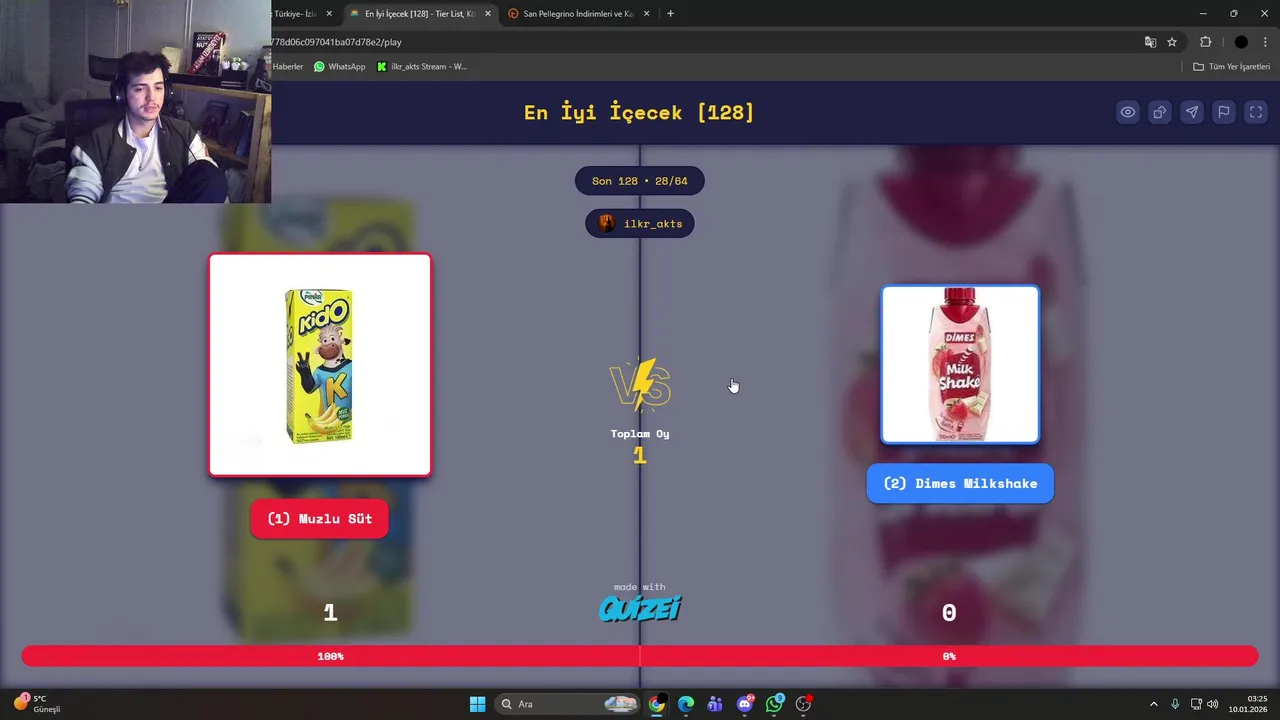
Task: Vote for (2) Dimes Milkshake button
Action: (x=960, y=483)
